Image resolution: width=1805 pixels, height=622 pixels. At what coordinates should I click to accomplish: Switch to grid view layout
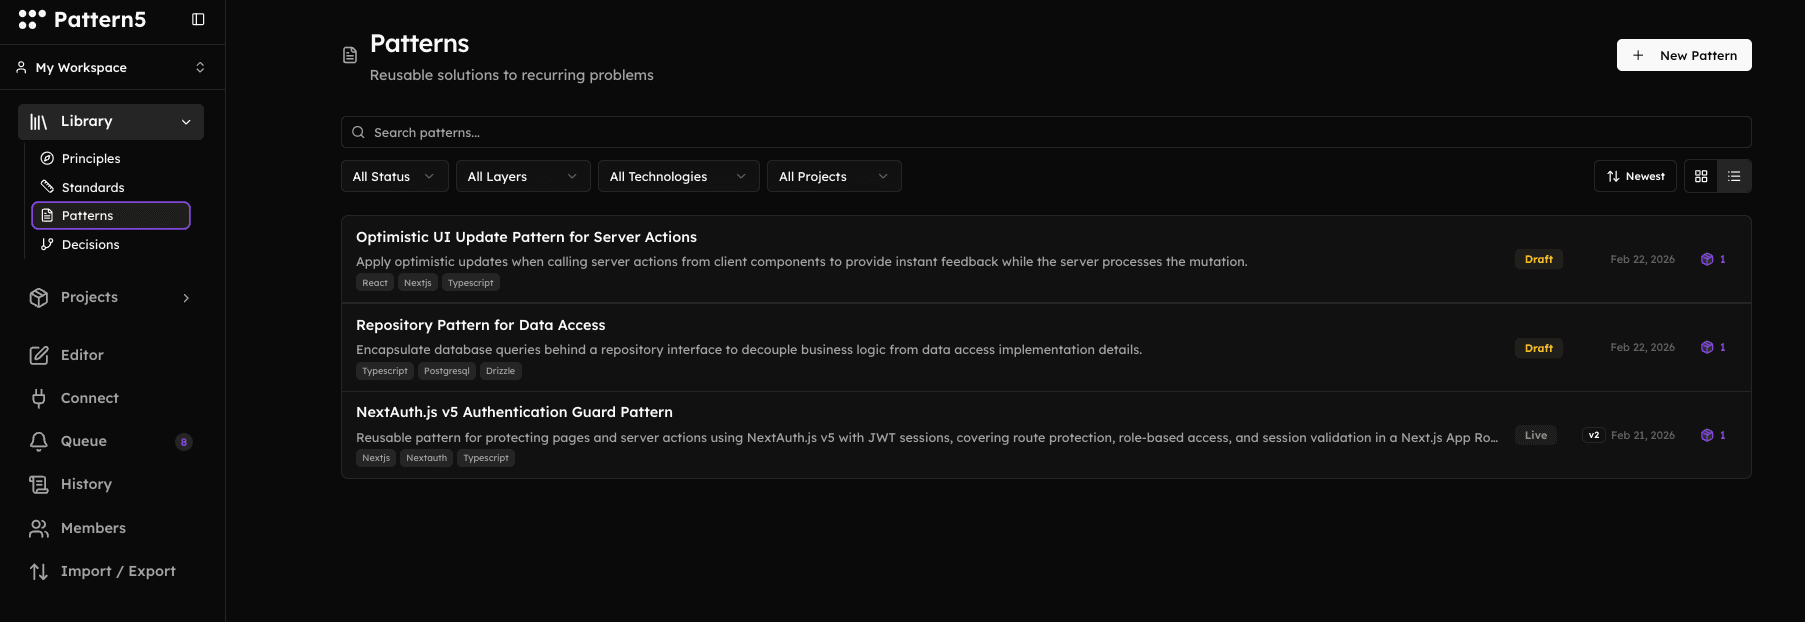tap(1701, 176)
